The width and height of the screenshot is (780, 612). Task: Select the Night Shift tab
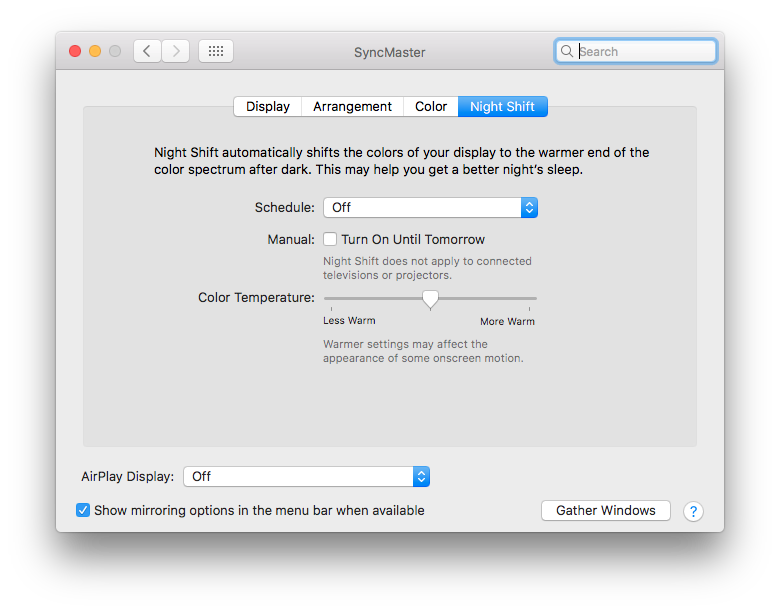tap(502, 106)
